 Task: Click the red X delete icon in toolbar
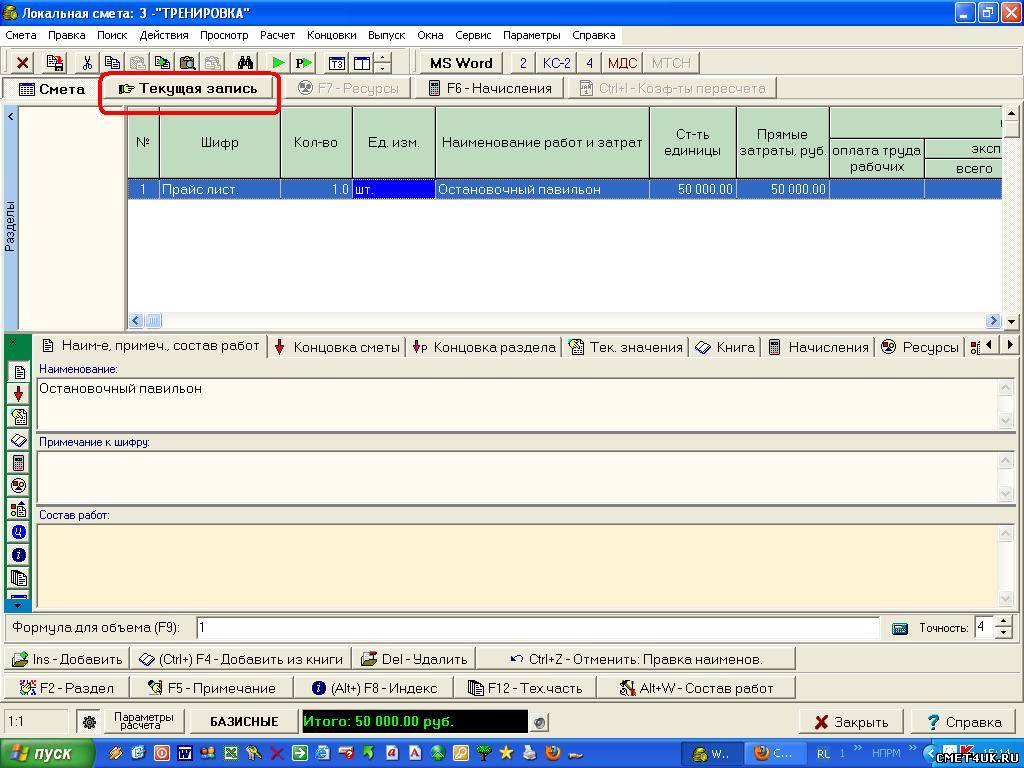tap(22, 63)
